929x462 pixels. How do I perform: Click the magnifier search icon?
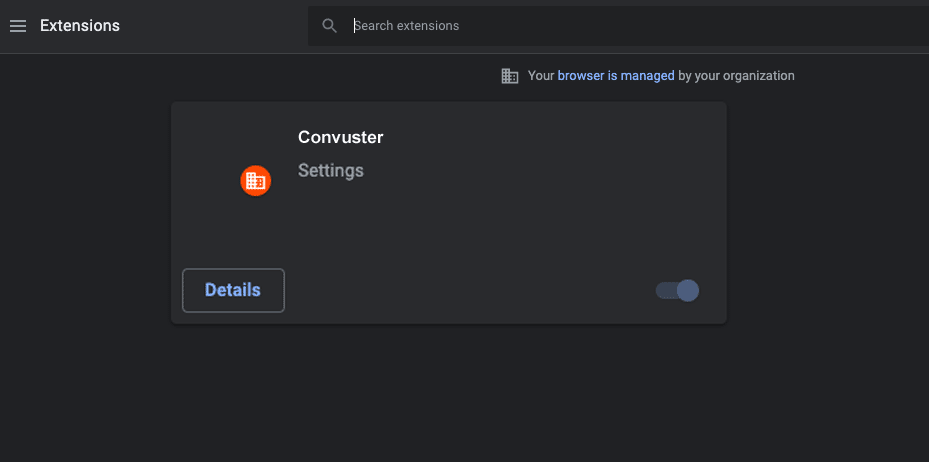(329, 25)
